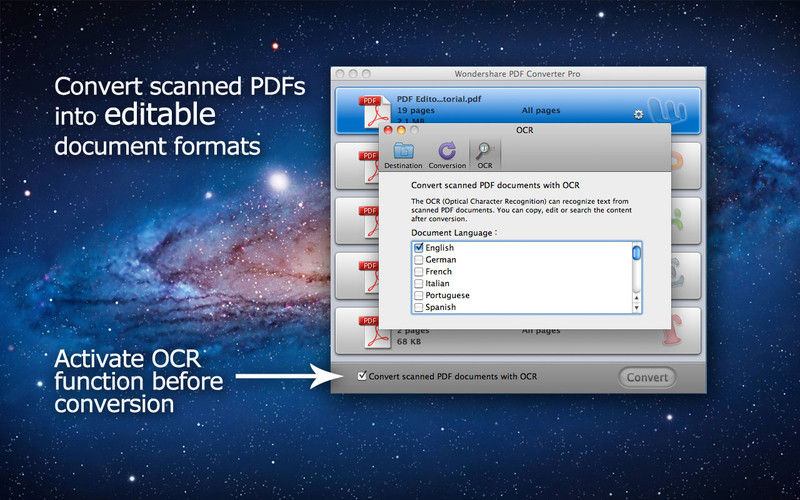
Task: Toggle Convert scanned PDF documents with OCR checkbox
Action: point(362,376)
